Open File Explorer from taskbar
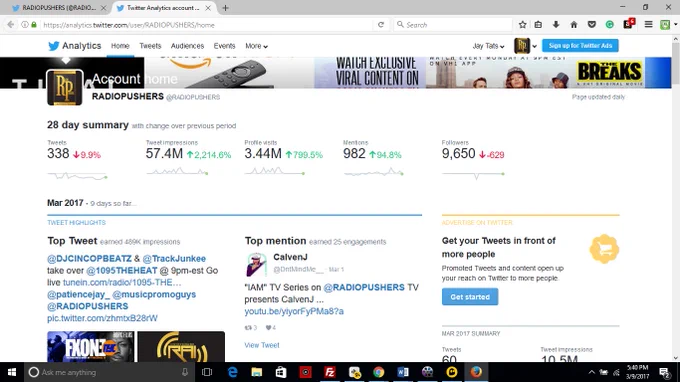 [x=257, y=372]
